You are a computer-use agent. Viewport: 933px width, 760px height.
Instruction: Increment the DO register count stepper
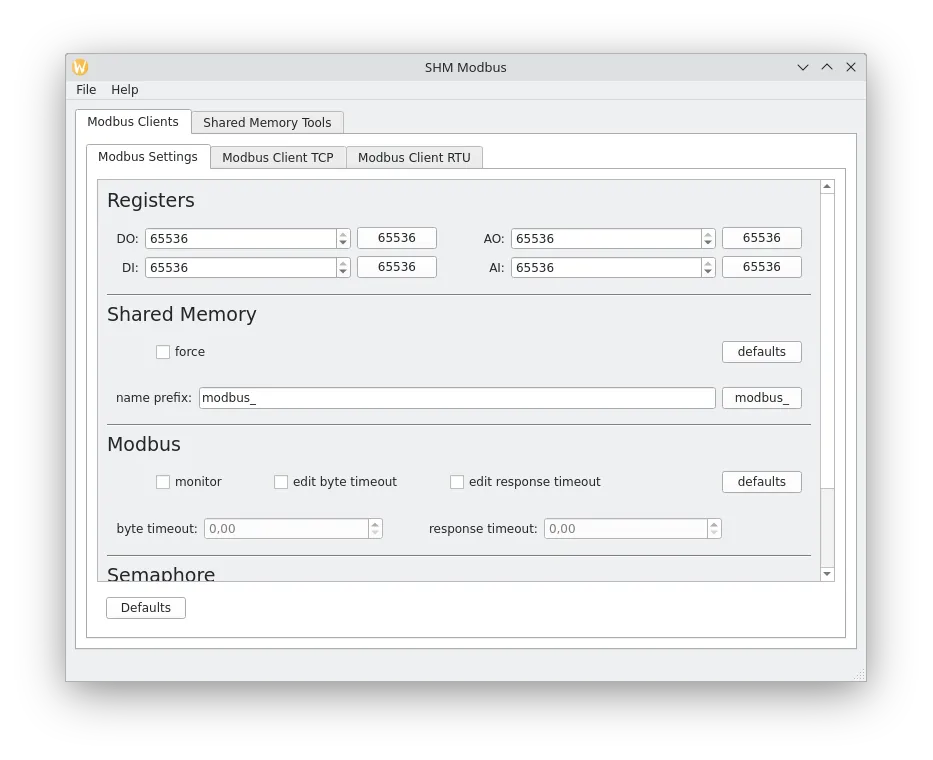(x=343, y=233)
